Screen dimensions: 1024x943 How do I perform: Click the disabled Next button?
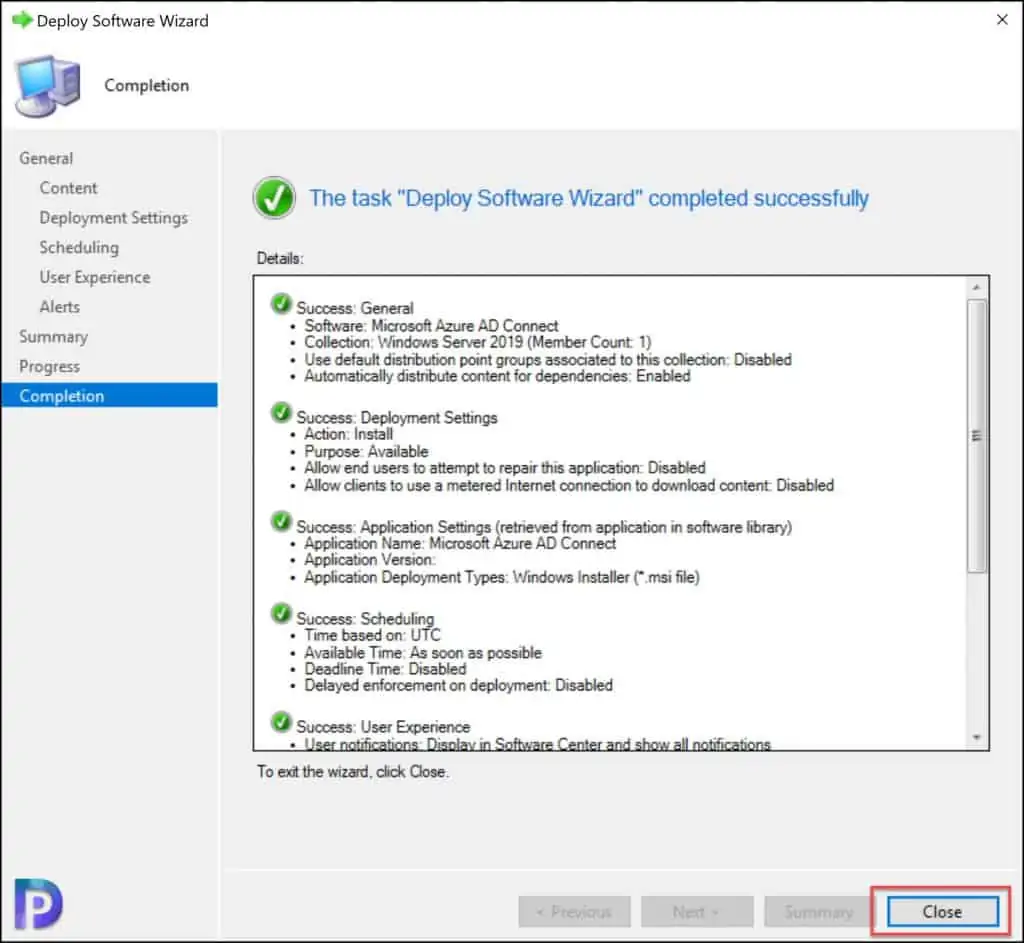coord(697,912)
